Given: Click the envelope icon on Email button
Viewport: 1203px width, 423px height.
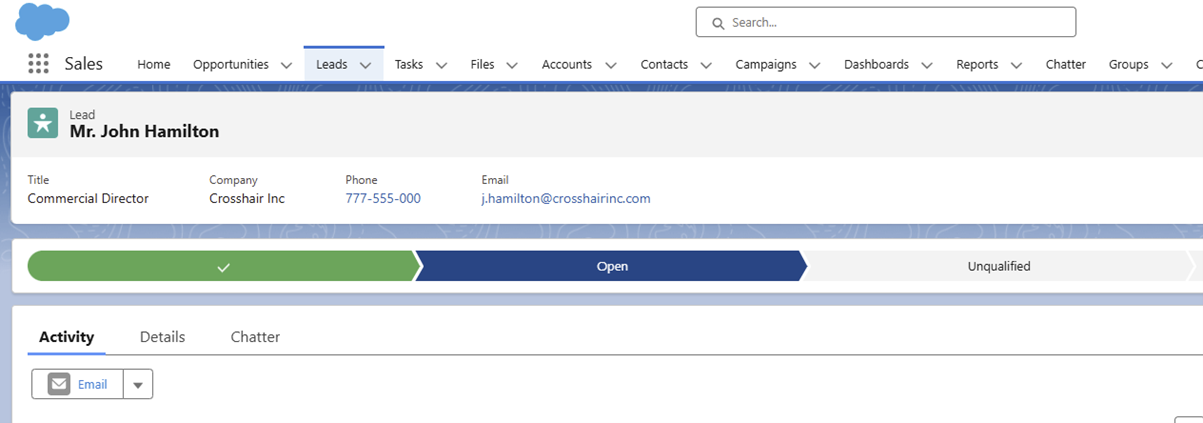Looking at the screenshot, I should pyautogui.click(x=59, y=384).
